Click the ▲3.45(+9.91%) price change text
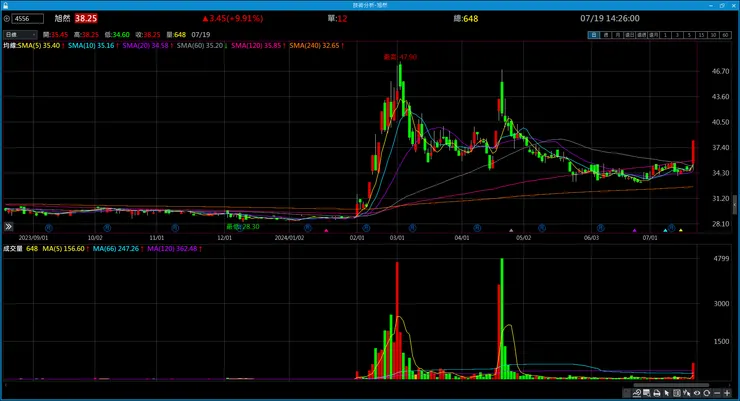The width and height of the screenshot is (740, 401). (233, 18)
